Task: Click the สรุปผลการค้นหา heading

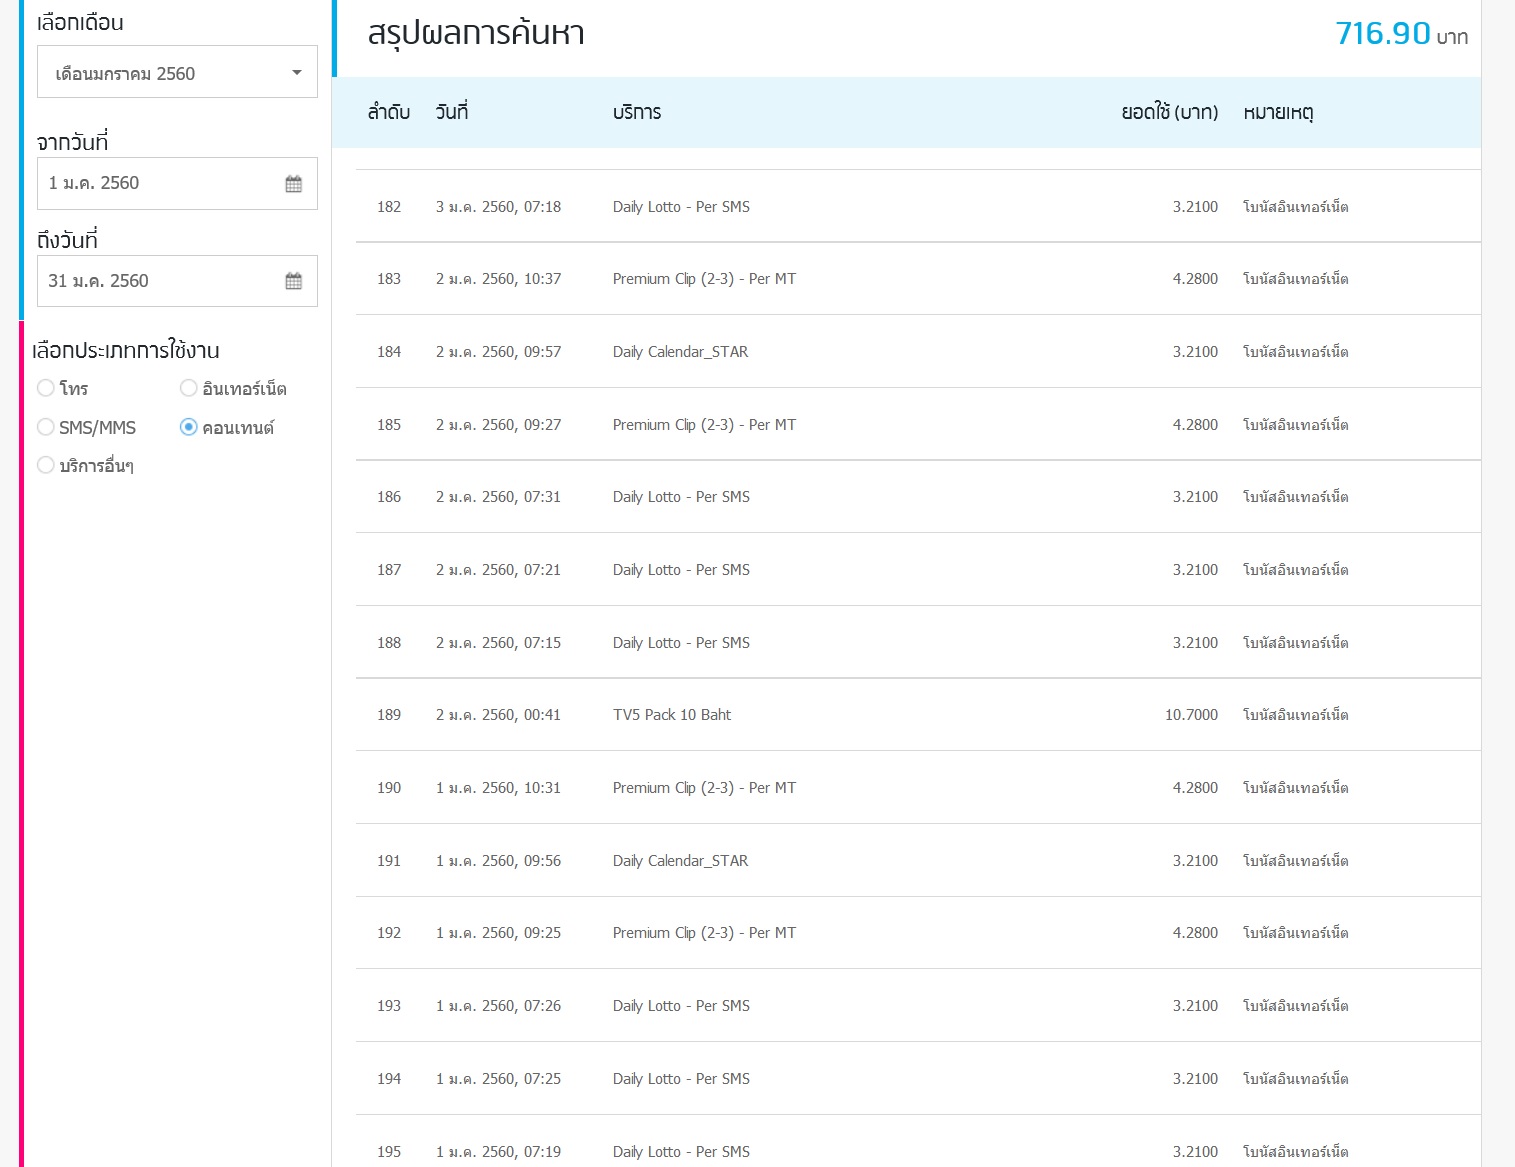Action: coord(476,34)
